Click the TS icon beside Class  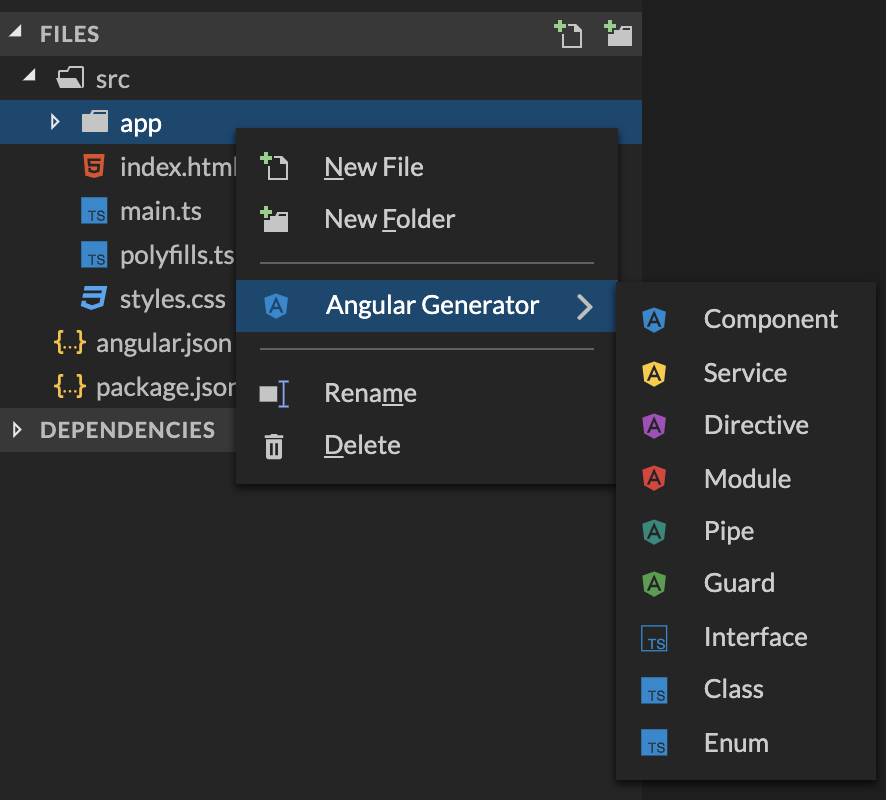click(x=654, y=690)
